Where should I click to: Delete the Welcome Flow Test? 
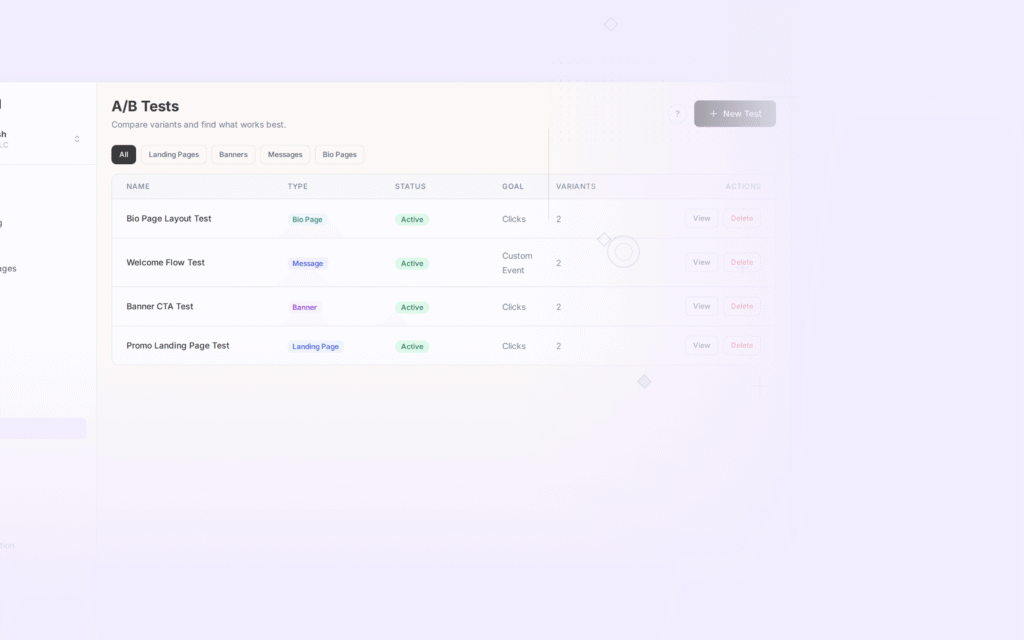pyautogui.click(x=742, y=263)
